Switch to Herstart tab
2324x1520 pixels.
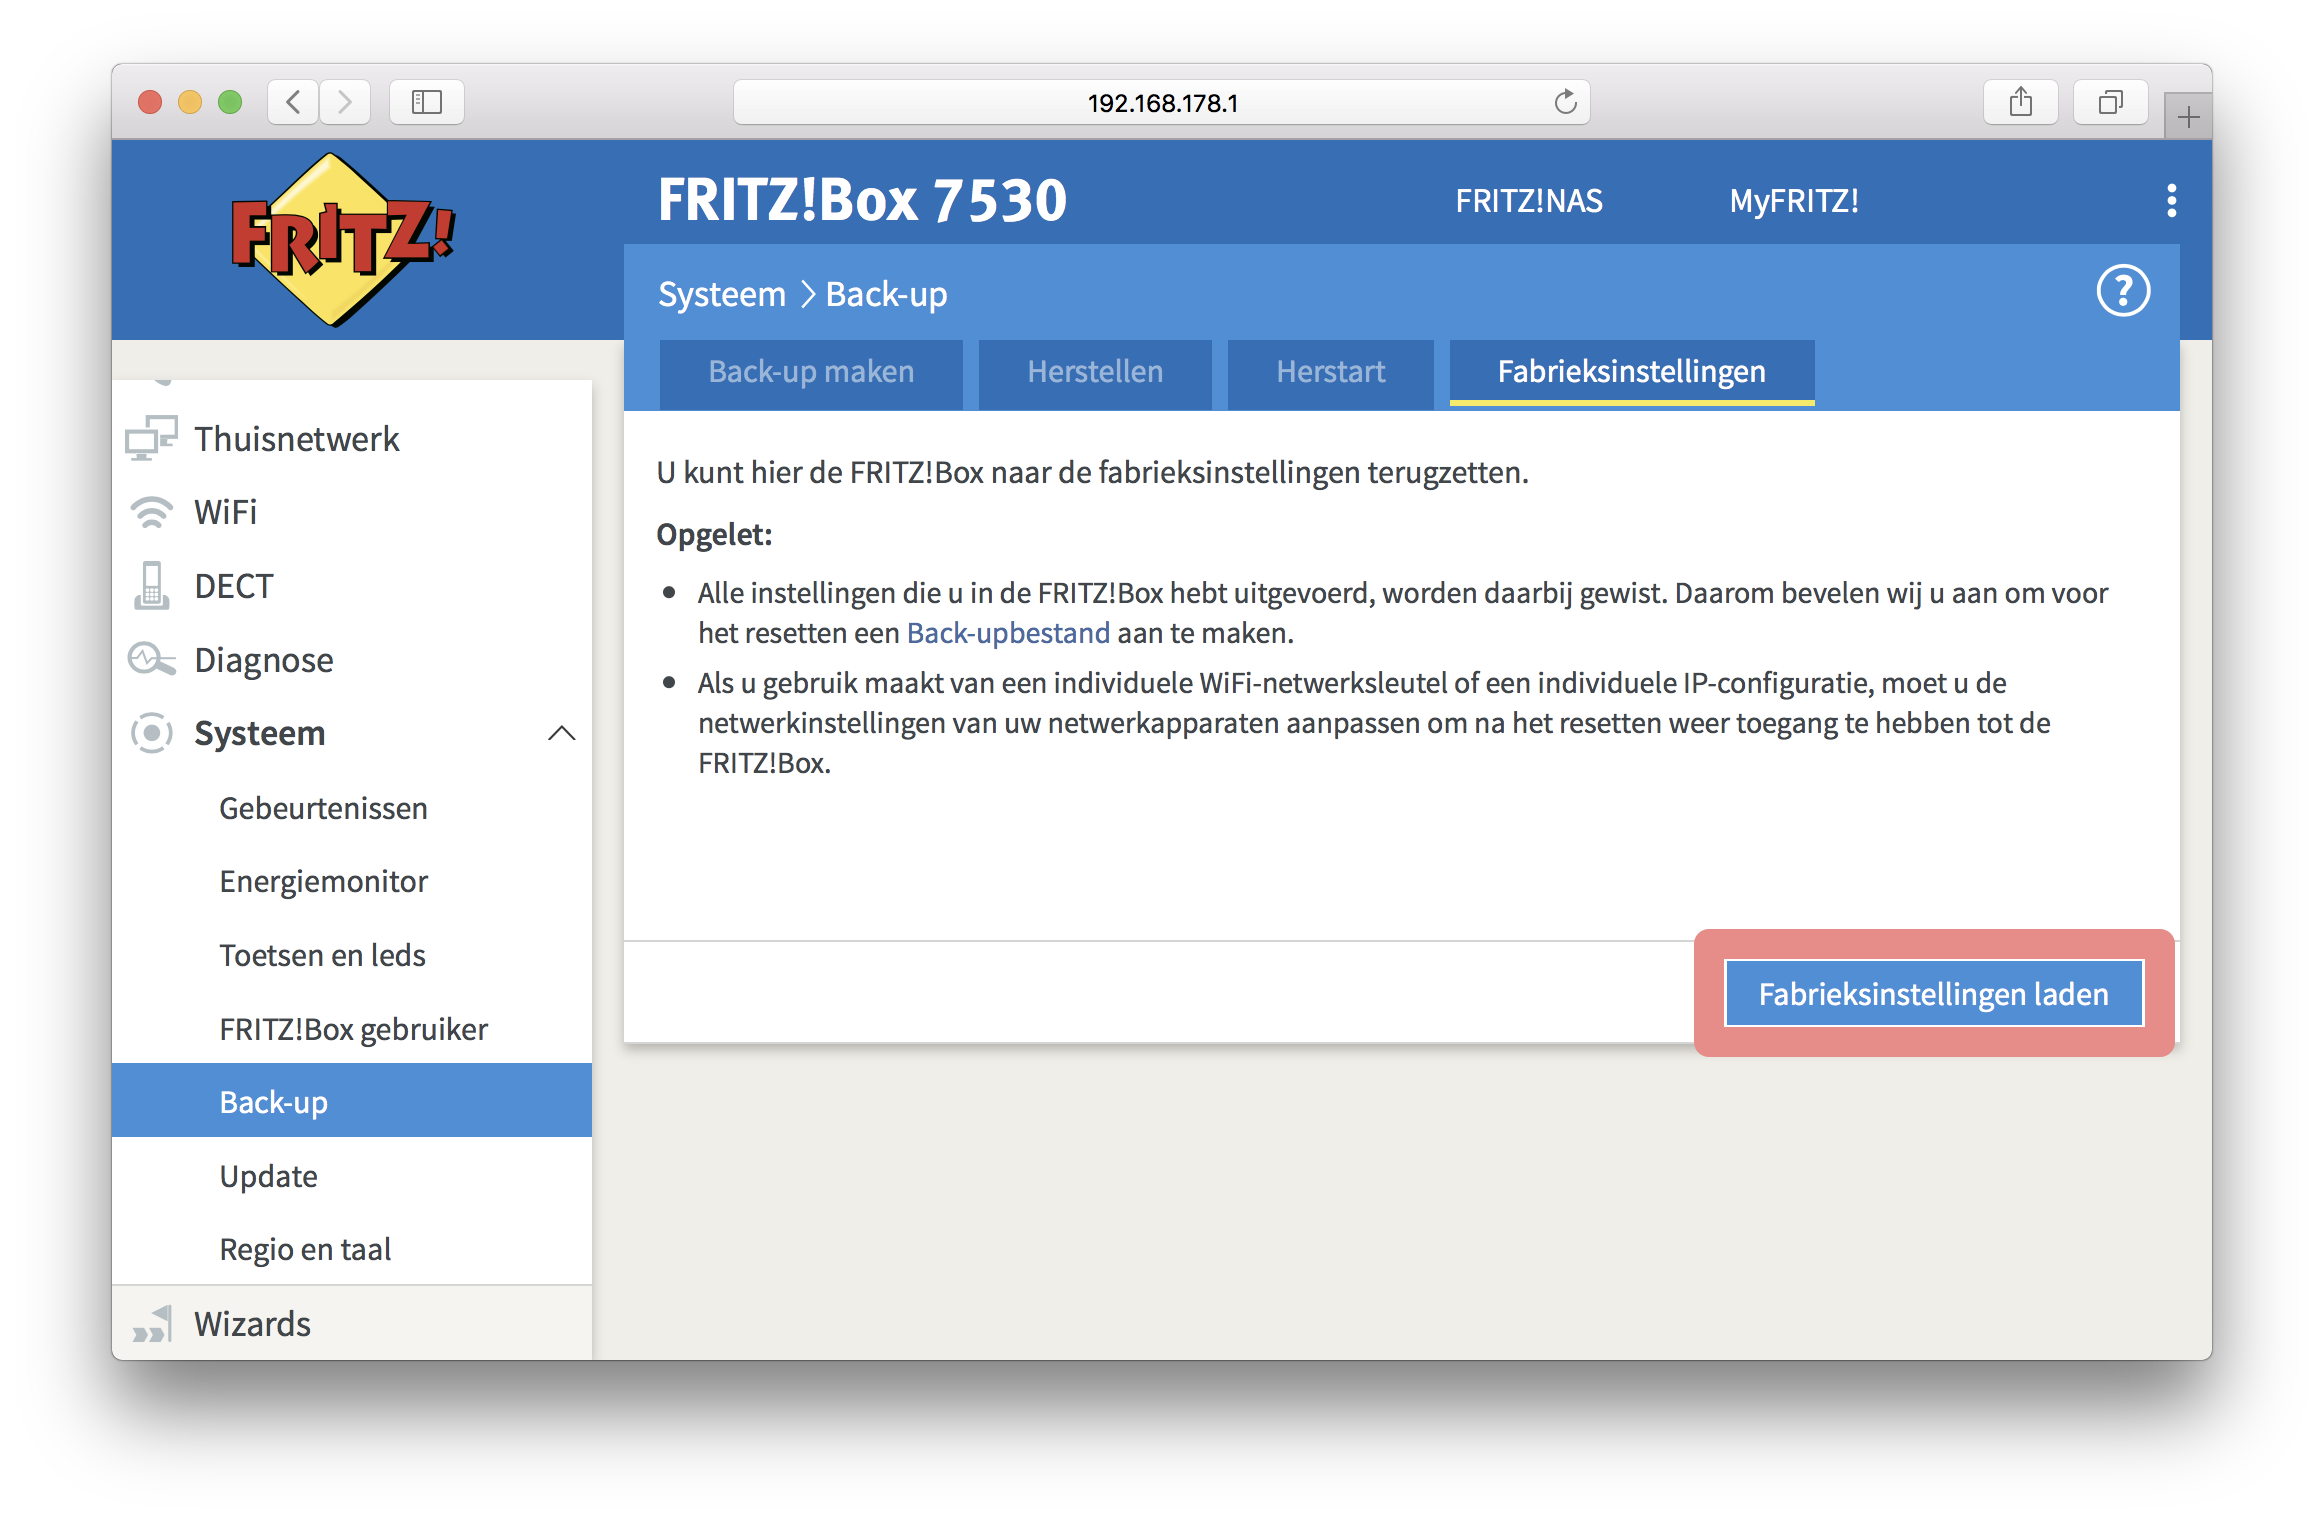1330,373
